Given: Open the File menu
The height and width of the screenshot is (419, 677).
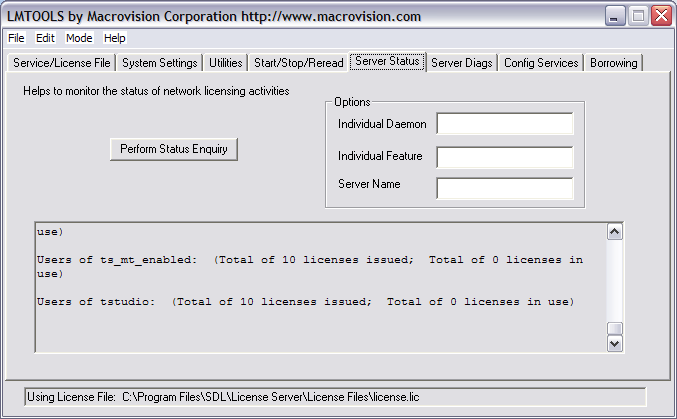Looking at the screenshot, I should [16, 38].
